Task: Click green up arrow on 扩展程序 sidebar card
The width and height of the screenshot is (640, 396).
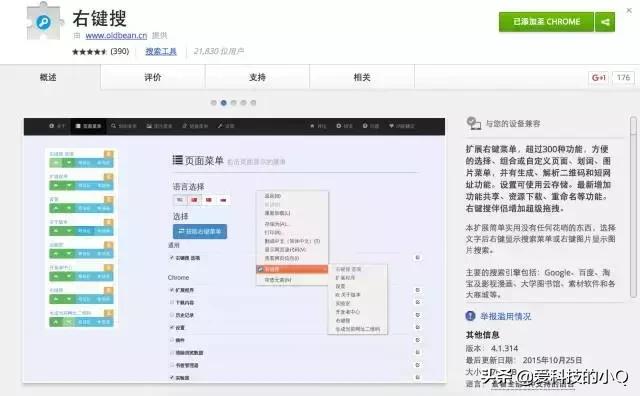Action: coord(56,186)
